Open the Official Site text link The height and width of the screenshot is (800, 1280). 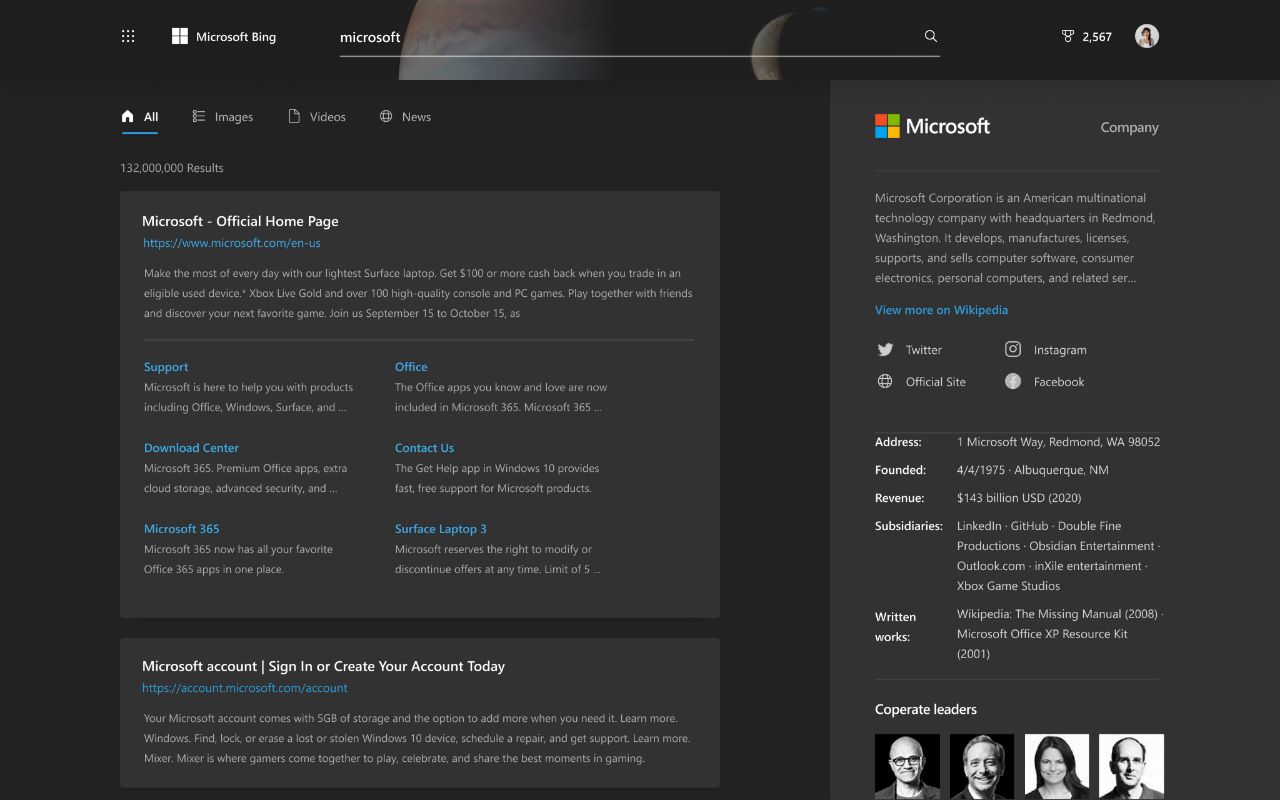point(936,382)
